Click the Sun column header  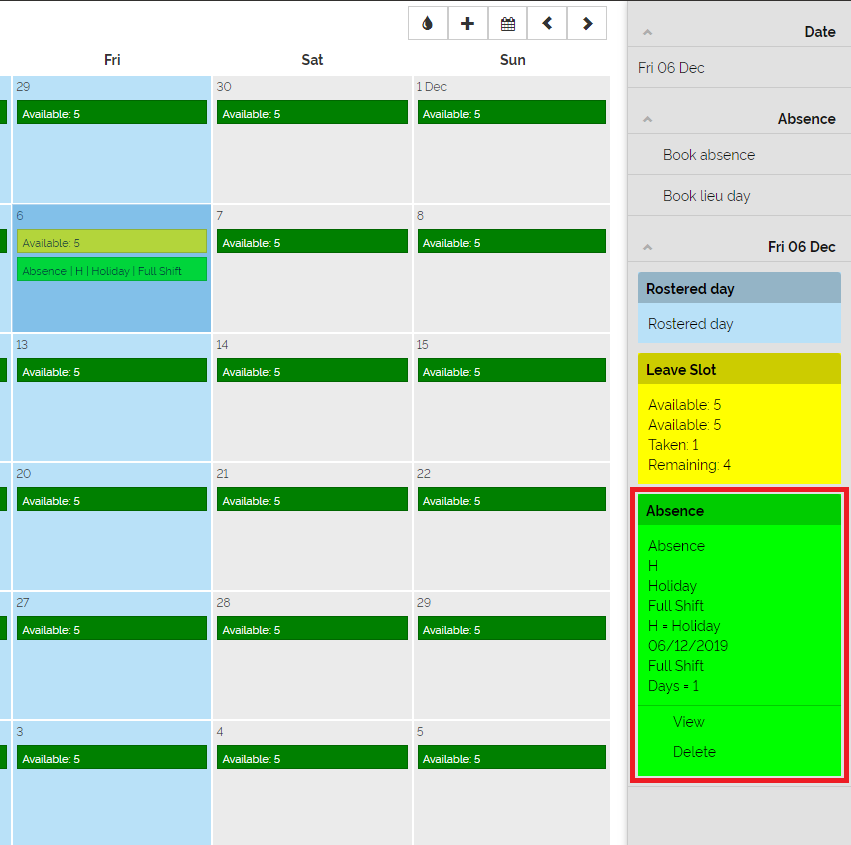[x=512, y=60]
